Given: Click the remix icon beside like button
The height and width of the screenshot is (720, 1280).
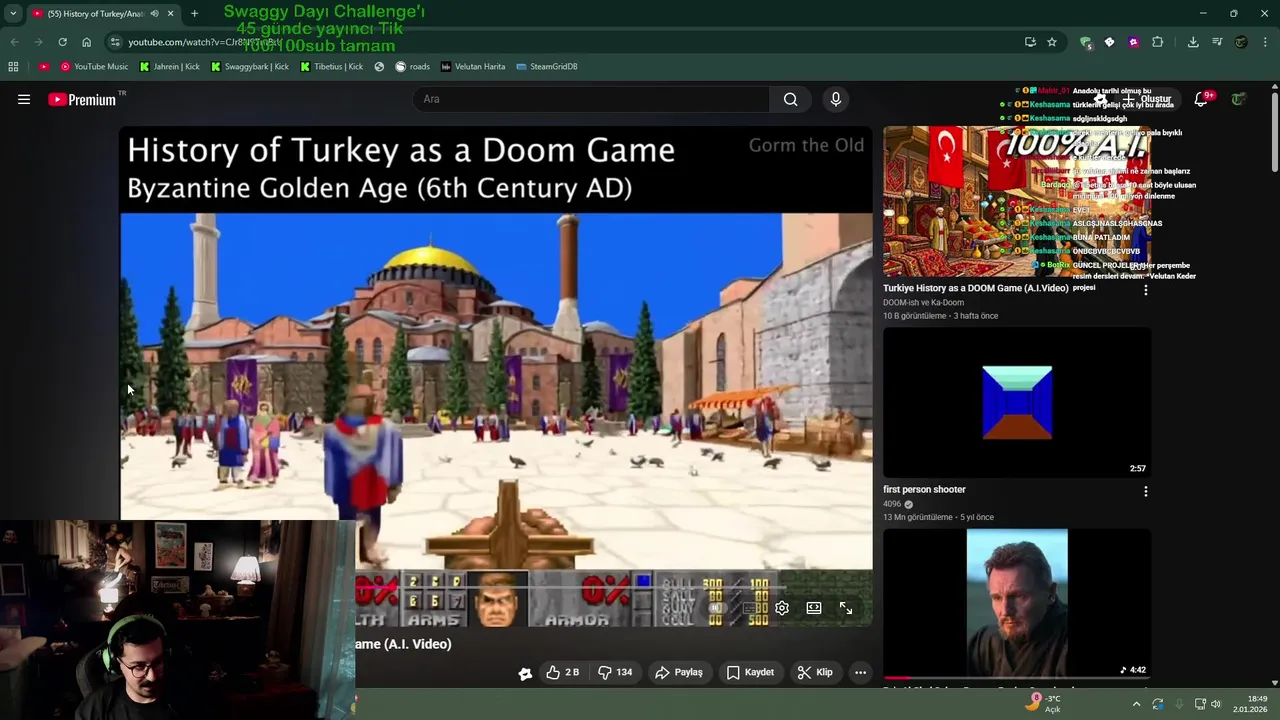Looking at the screenshot, I should (x=525, y=673).
